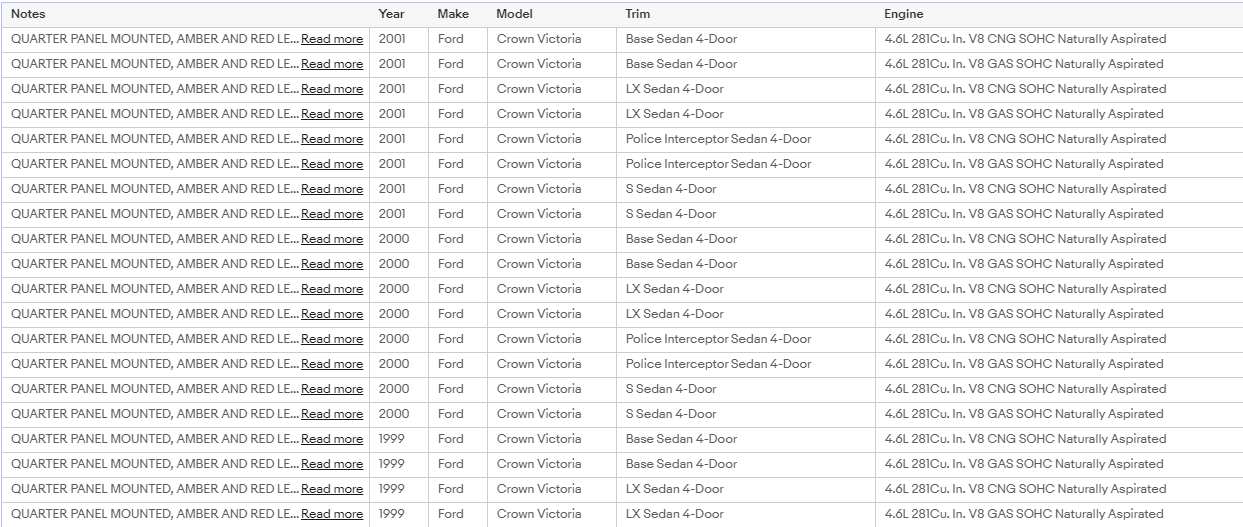This screenshot has height=527, width=1243.
Task: Click Read more on 2000 LX Sedan GAS row
Action: click(332, 314)
